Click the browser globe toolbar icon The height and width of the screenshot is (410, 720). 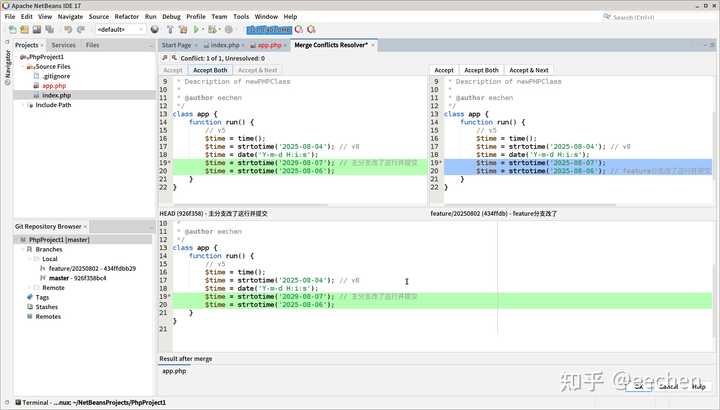pyautogui.click(x=155, y=29)
